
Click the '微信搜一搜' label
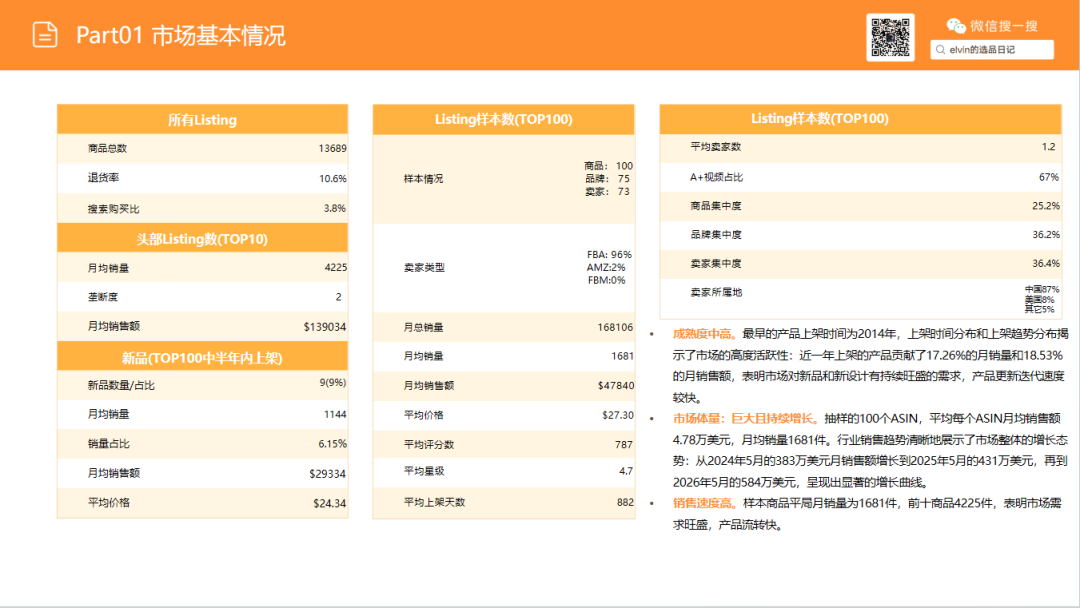(x=1004, y=26)
